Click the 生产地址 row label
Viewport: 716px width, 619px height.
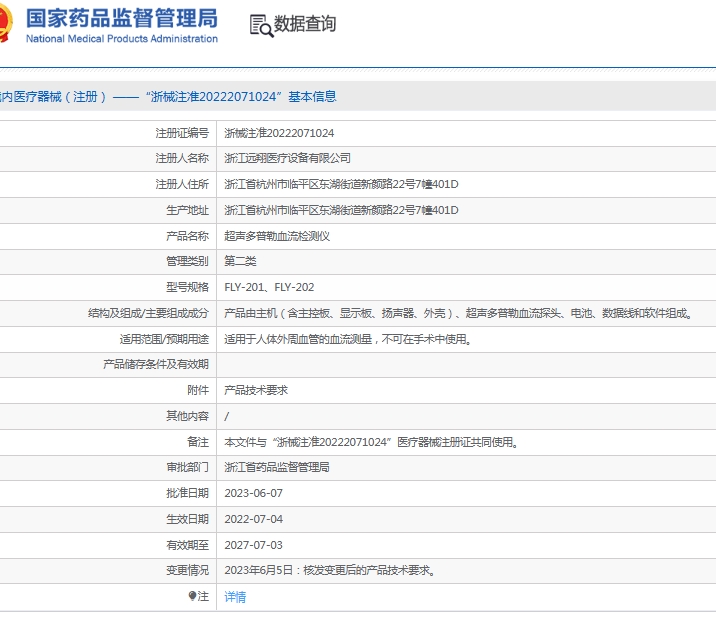point(187,210)
